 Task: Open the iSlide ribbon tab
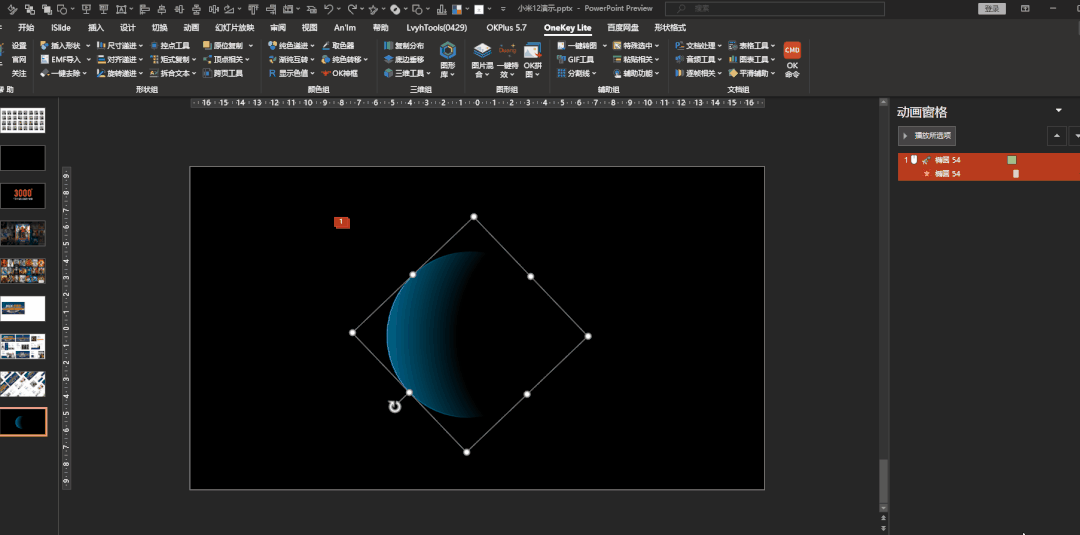[61, 28]
